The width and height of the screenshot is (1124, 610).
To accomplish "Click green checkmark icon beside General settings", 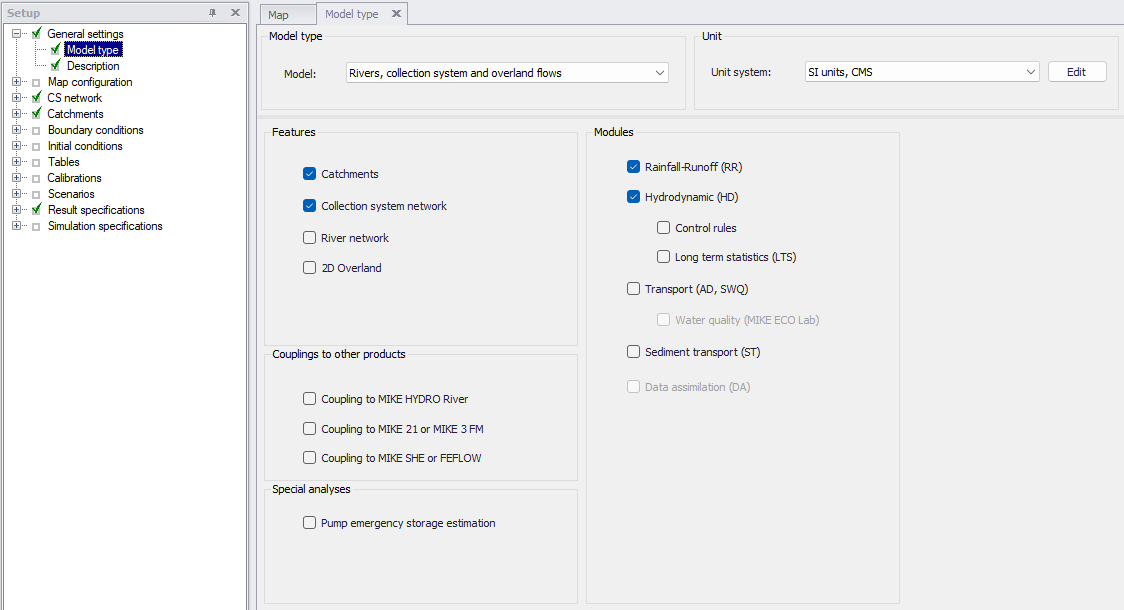I will tap(37, 33).
